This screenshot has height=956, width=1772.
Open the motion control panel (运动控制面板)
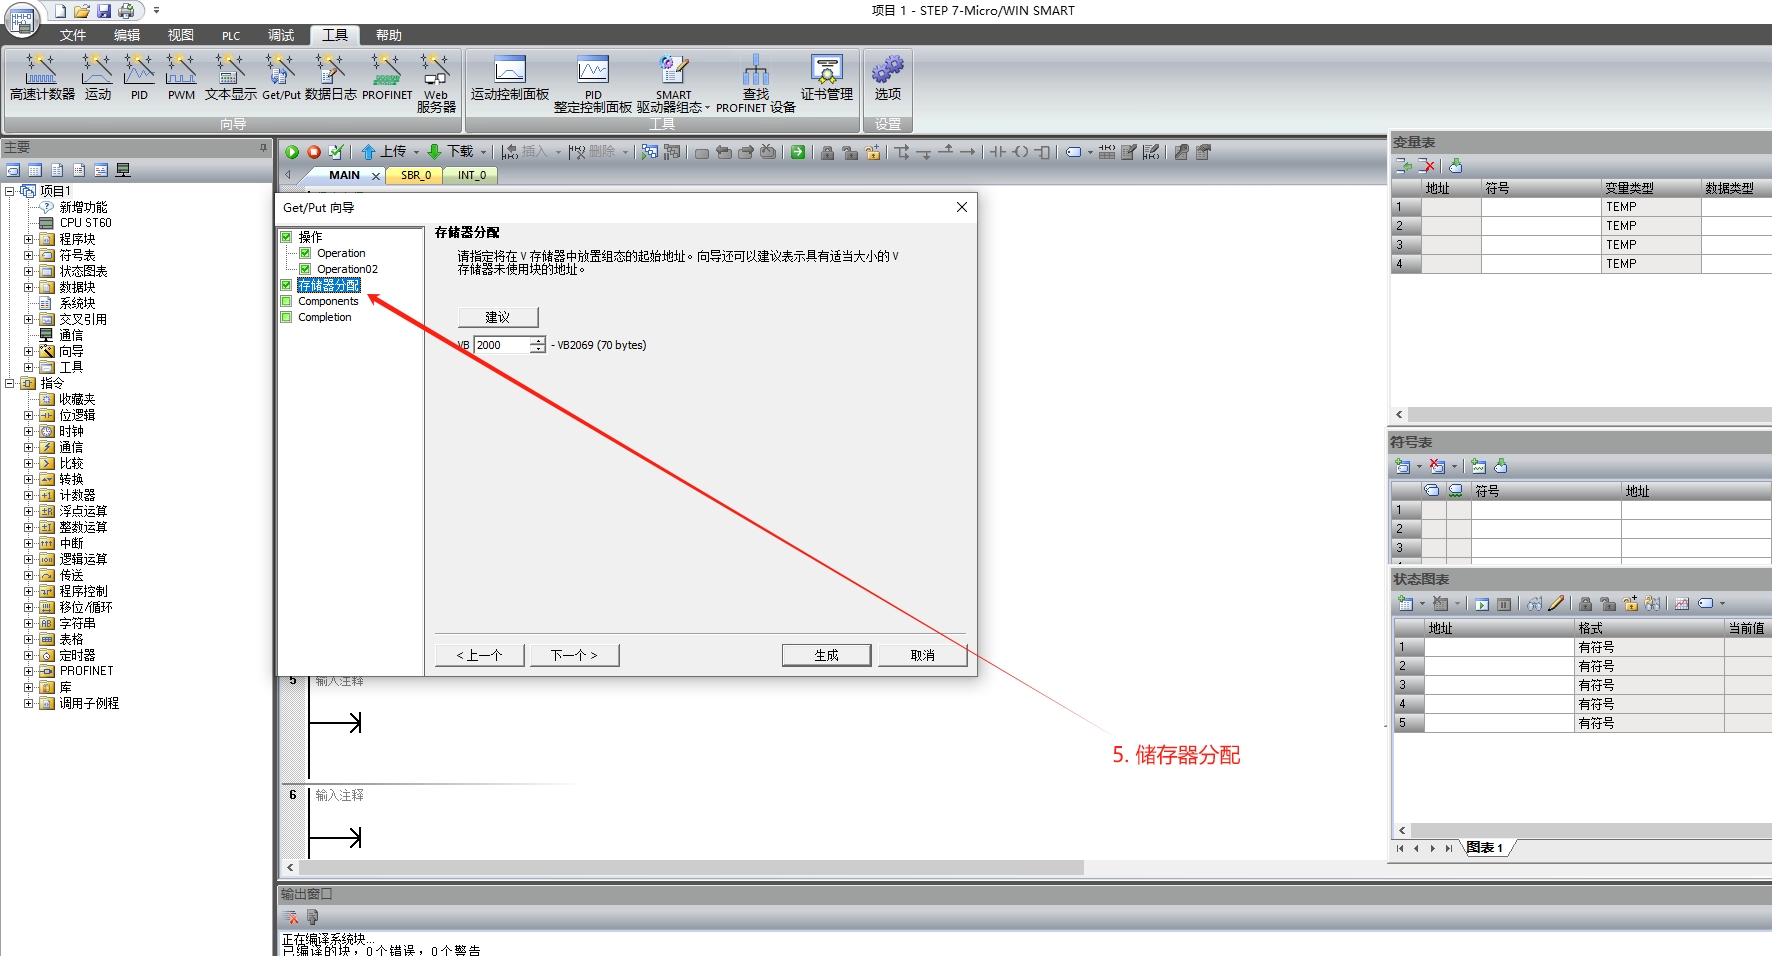(510, 77)
